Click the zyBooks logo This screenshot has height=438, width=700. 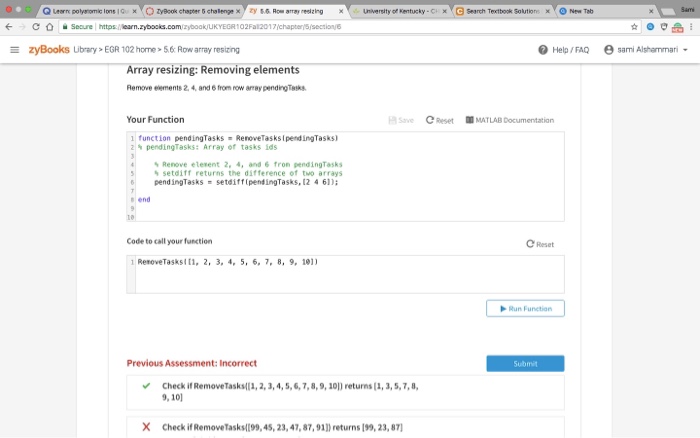(x=49, y=50)
